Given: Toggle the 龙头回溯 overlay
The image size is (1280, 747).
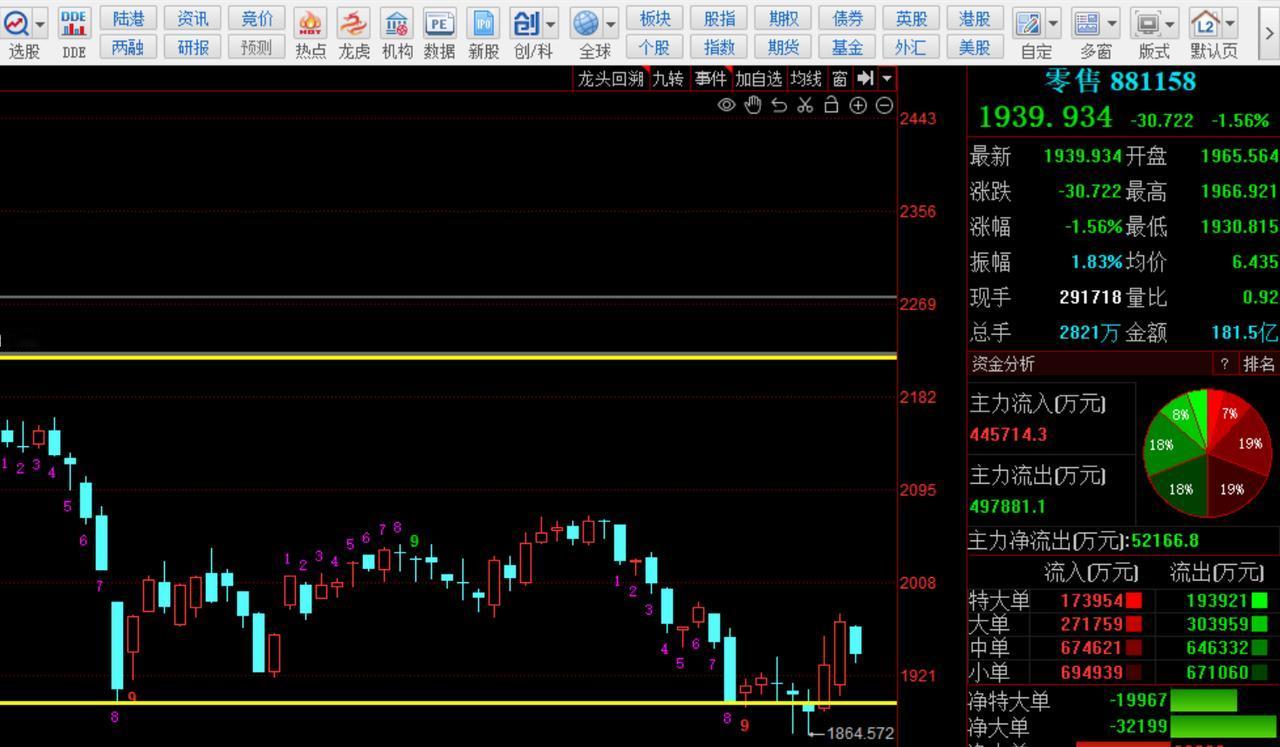Looking at the screenshot, I should 610,78.
